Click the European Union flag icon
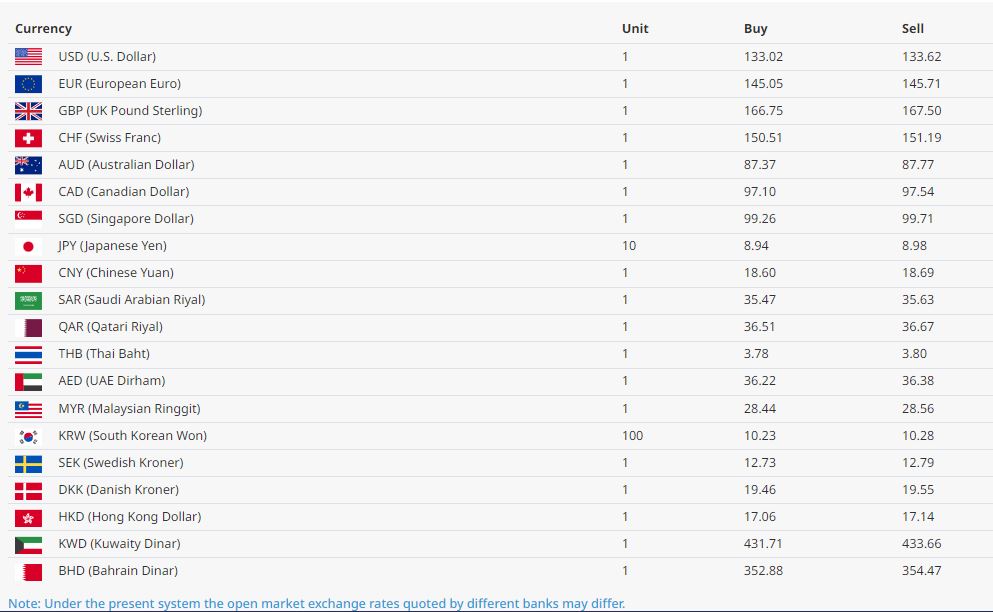The image size is (993, 612). pyautogui.click(x=28, y=84)
